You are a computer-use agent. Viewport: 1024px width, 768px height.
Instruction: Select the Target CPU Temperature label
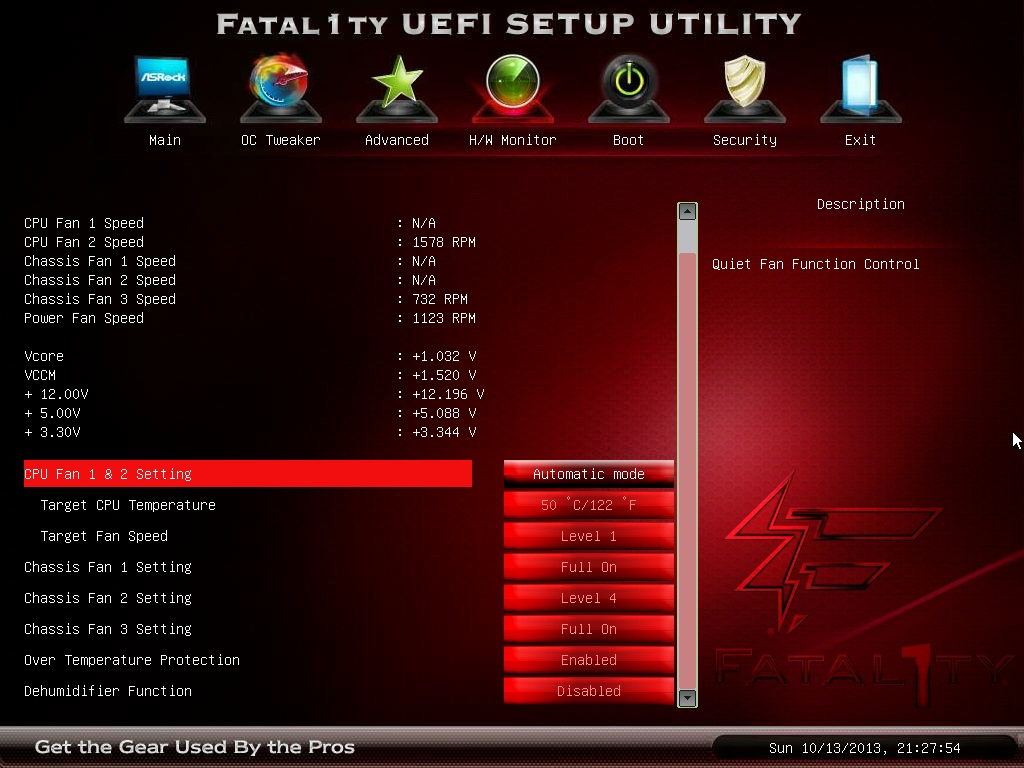[128, 505]
